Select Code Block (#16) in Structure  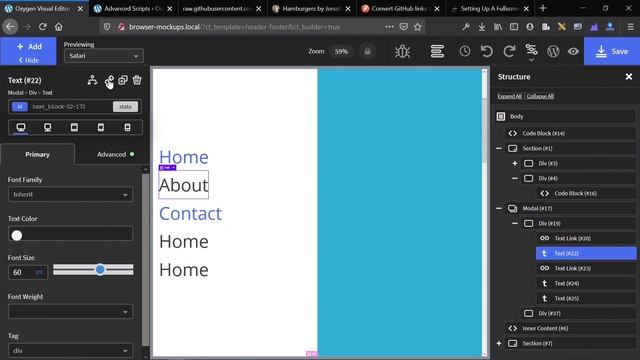[x=586, y=193]
